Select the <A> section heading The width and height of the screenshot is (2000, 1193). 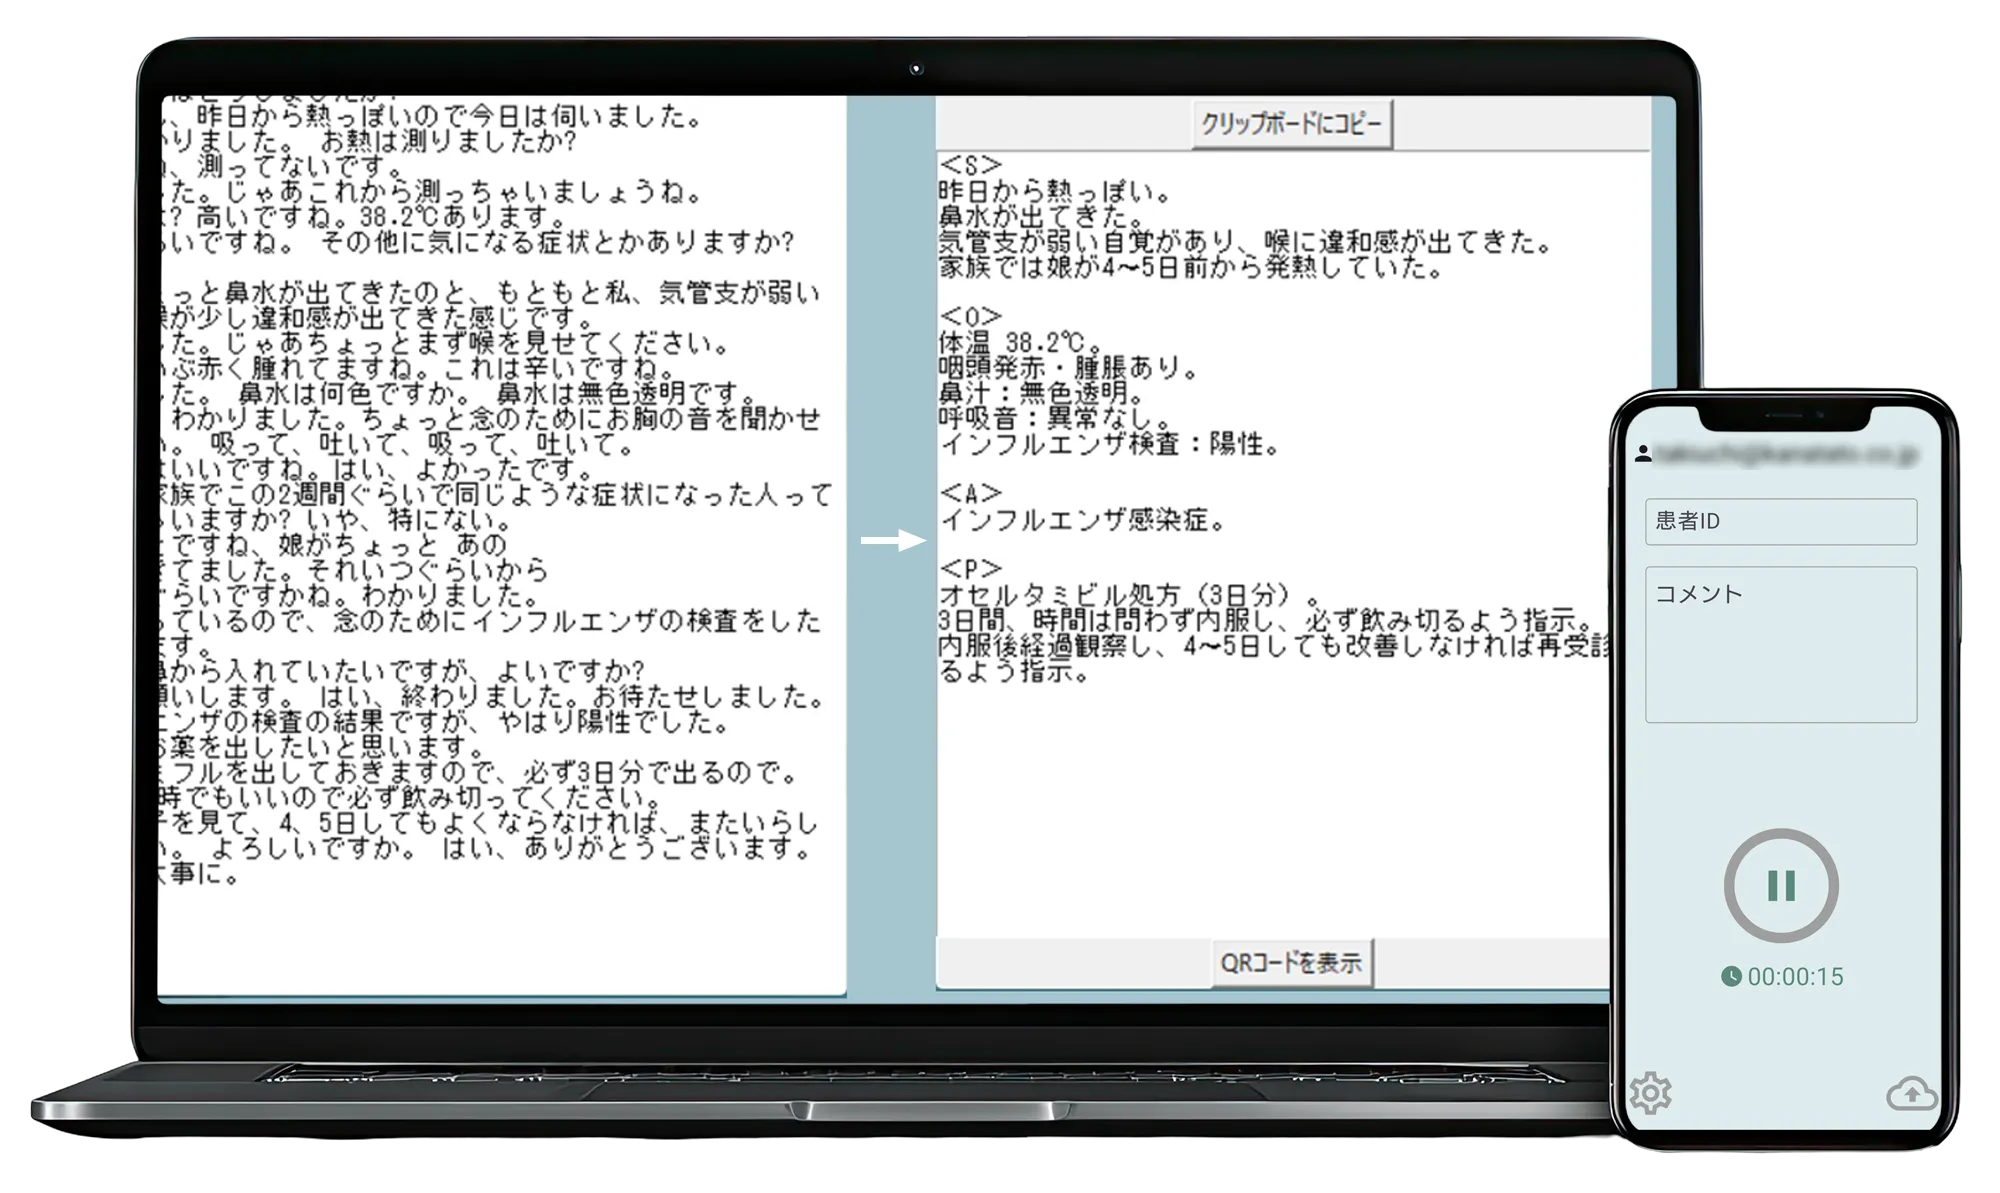click(971, 494)
